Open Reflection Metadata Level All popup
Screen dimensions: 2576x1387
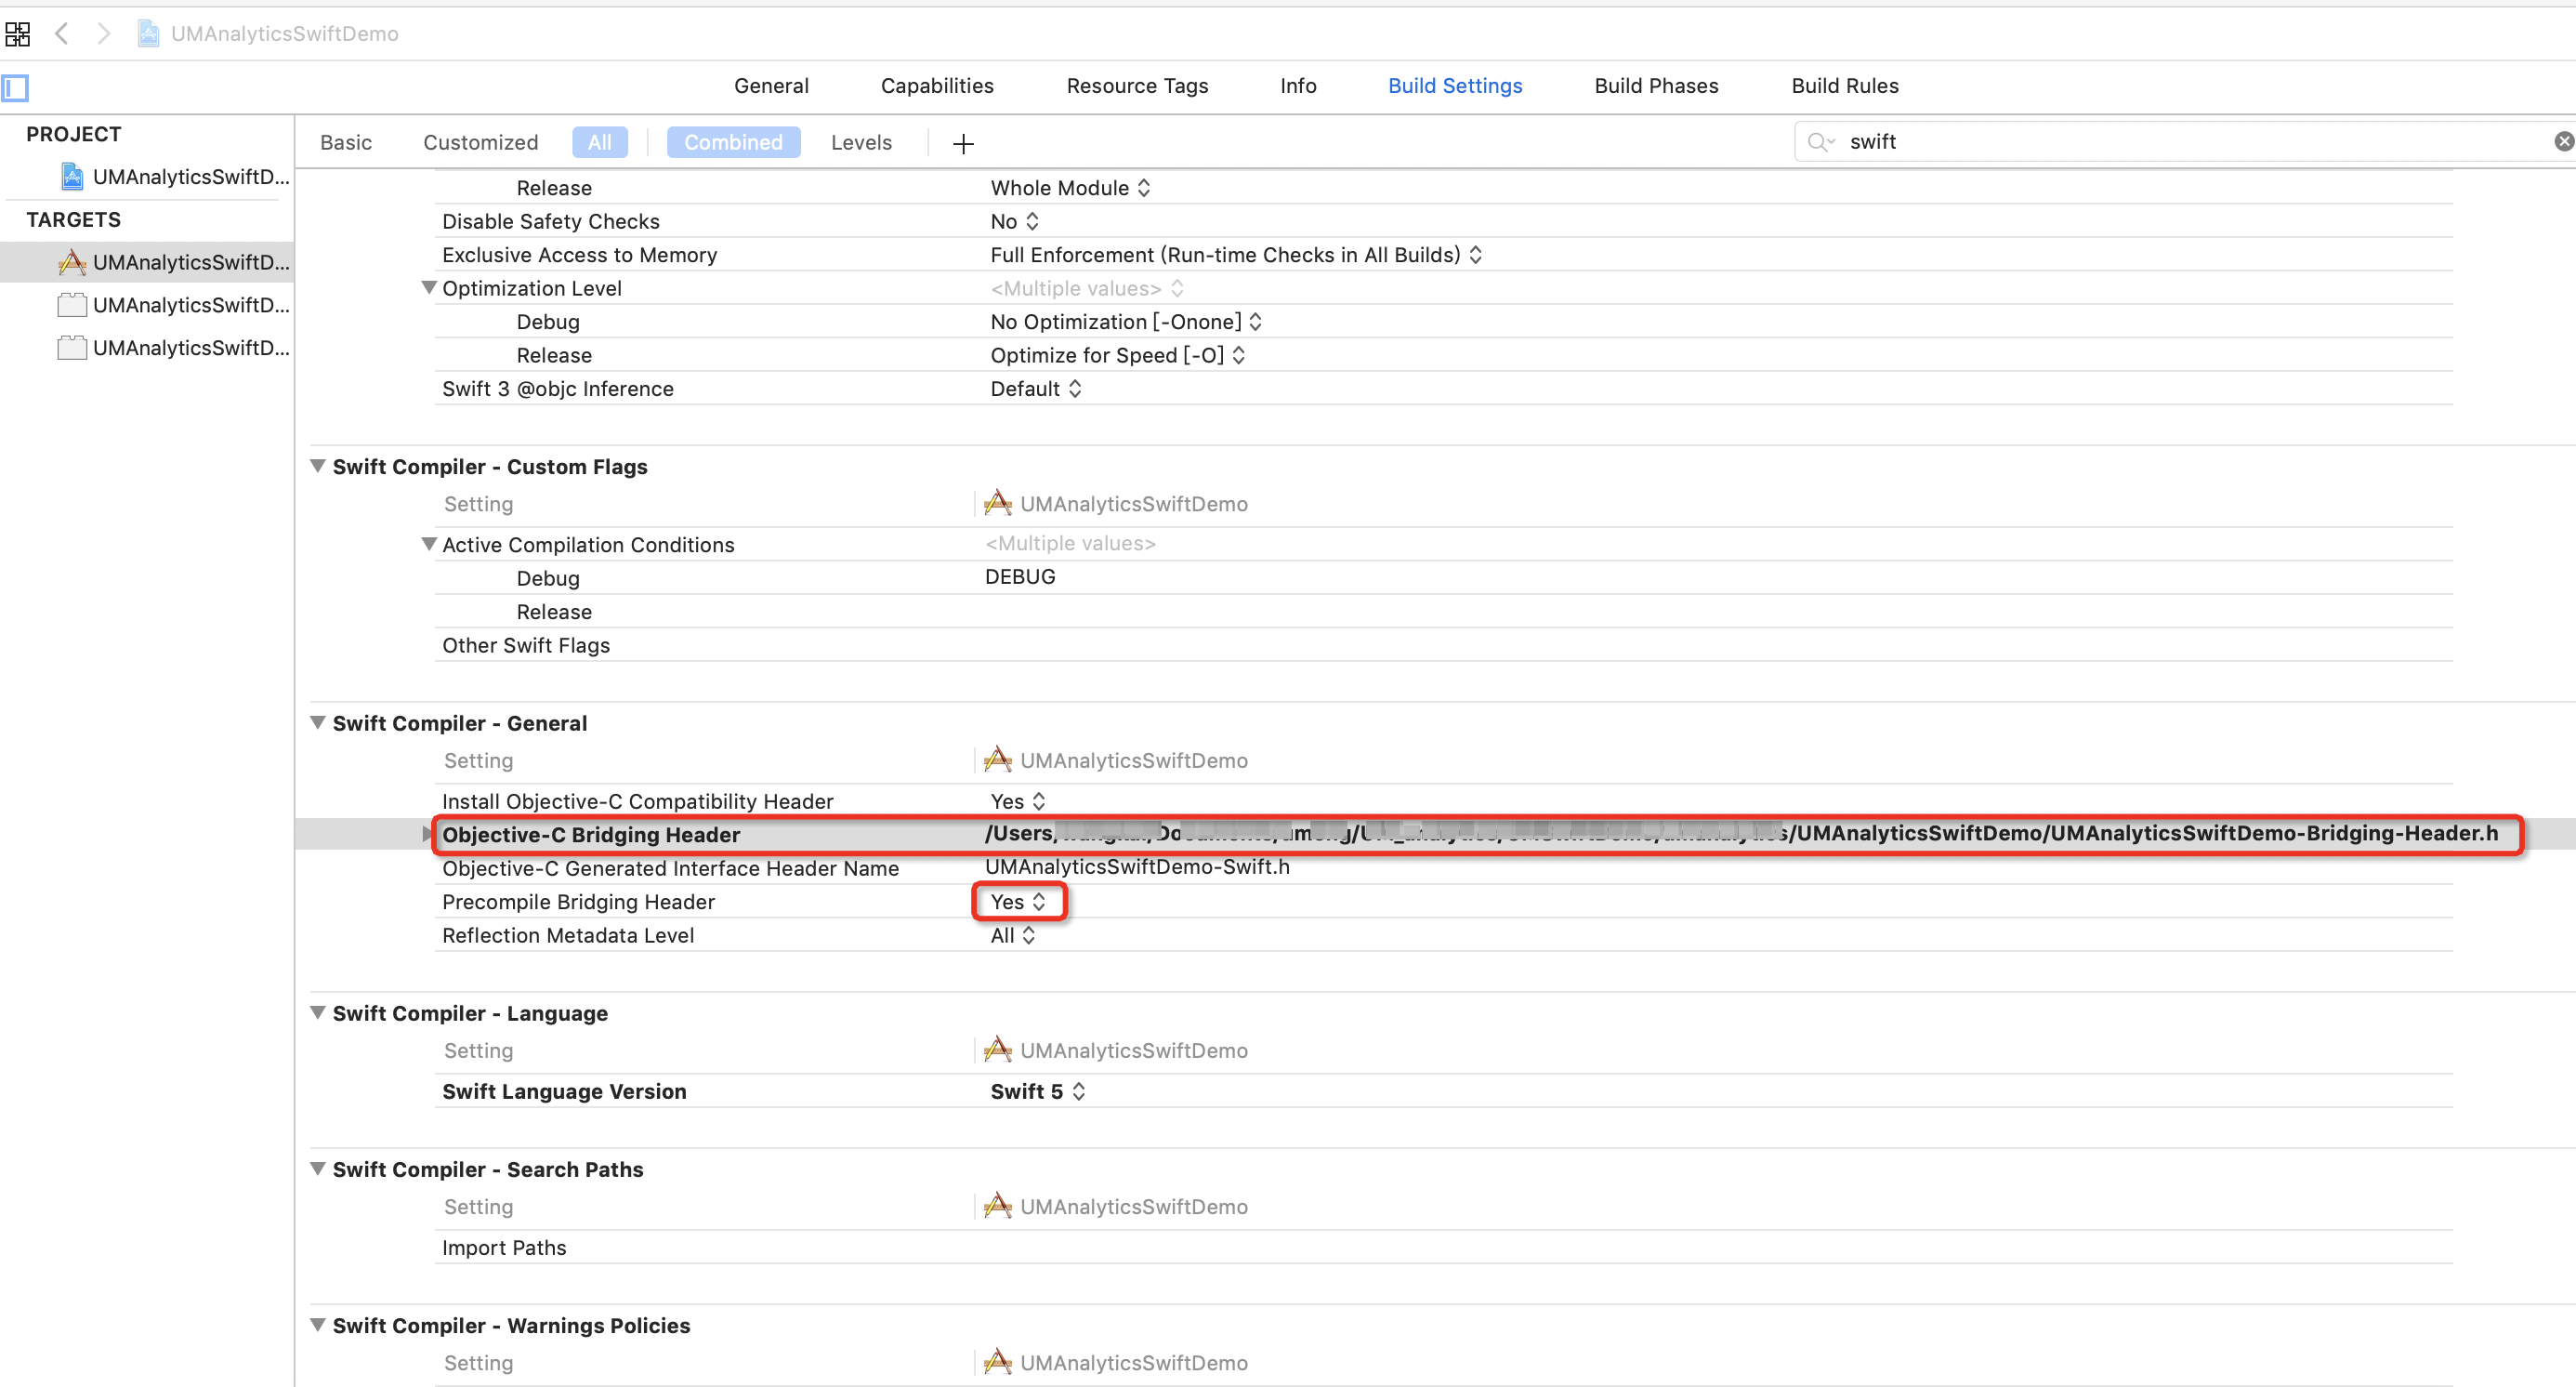tap(1013, 935)
